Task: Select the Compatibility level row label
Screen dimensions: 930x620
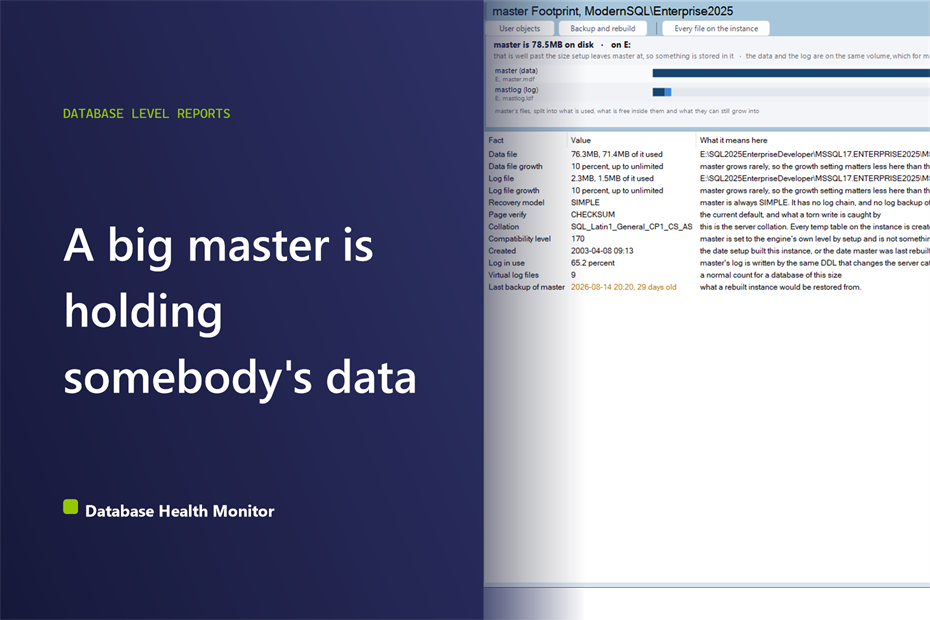Action: pos(520,239)
